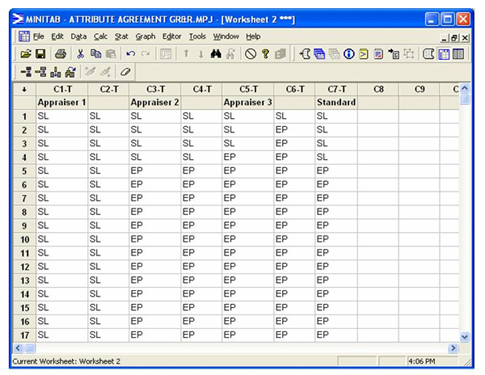
Task: Select the C1-T column header
Action: tap(62, 89)
